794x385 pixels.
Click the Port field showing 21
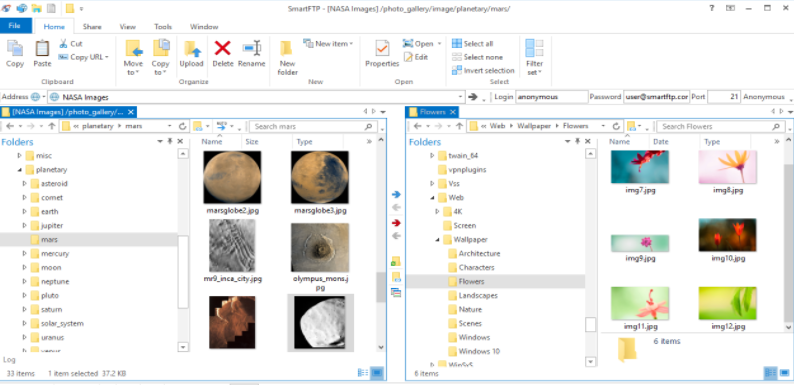724,97
